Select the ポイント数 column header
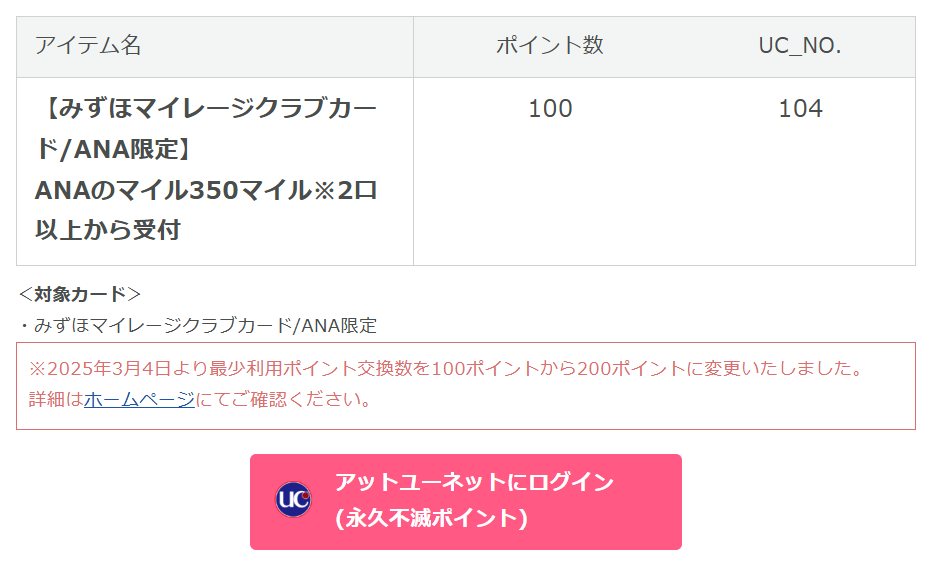This screenshot has height=562, width=931. (550, 46)
